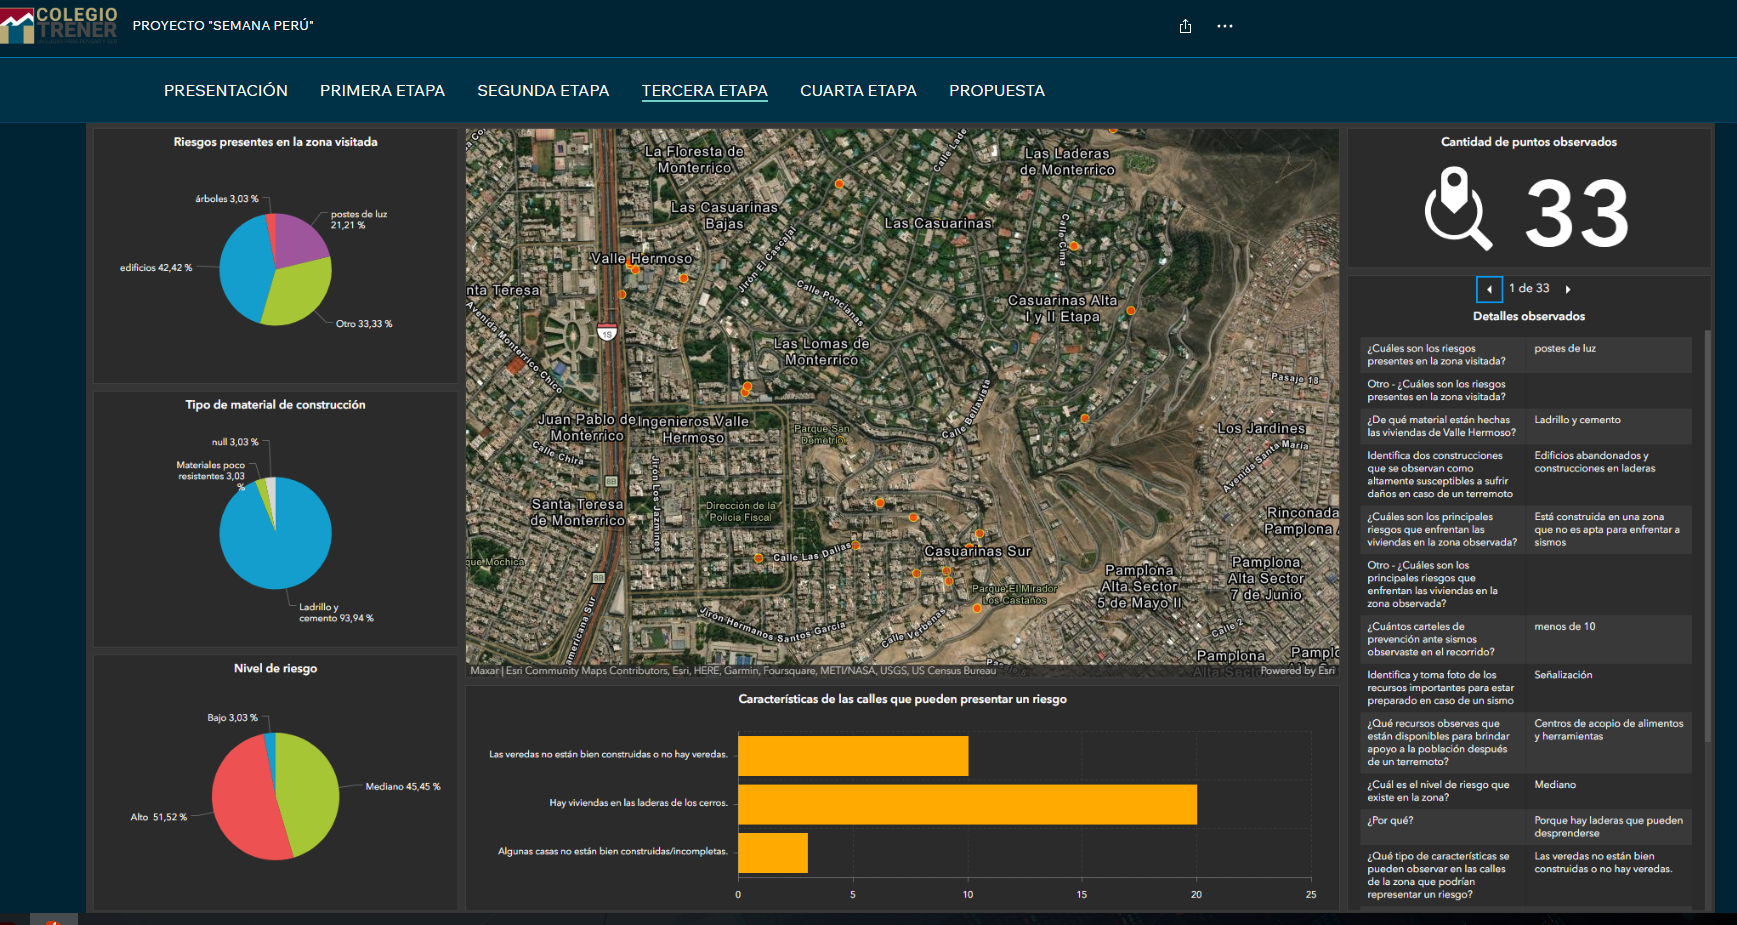
Task: Open the PROPUESTA tab
Action: point(996,91)
